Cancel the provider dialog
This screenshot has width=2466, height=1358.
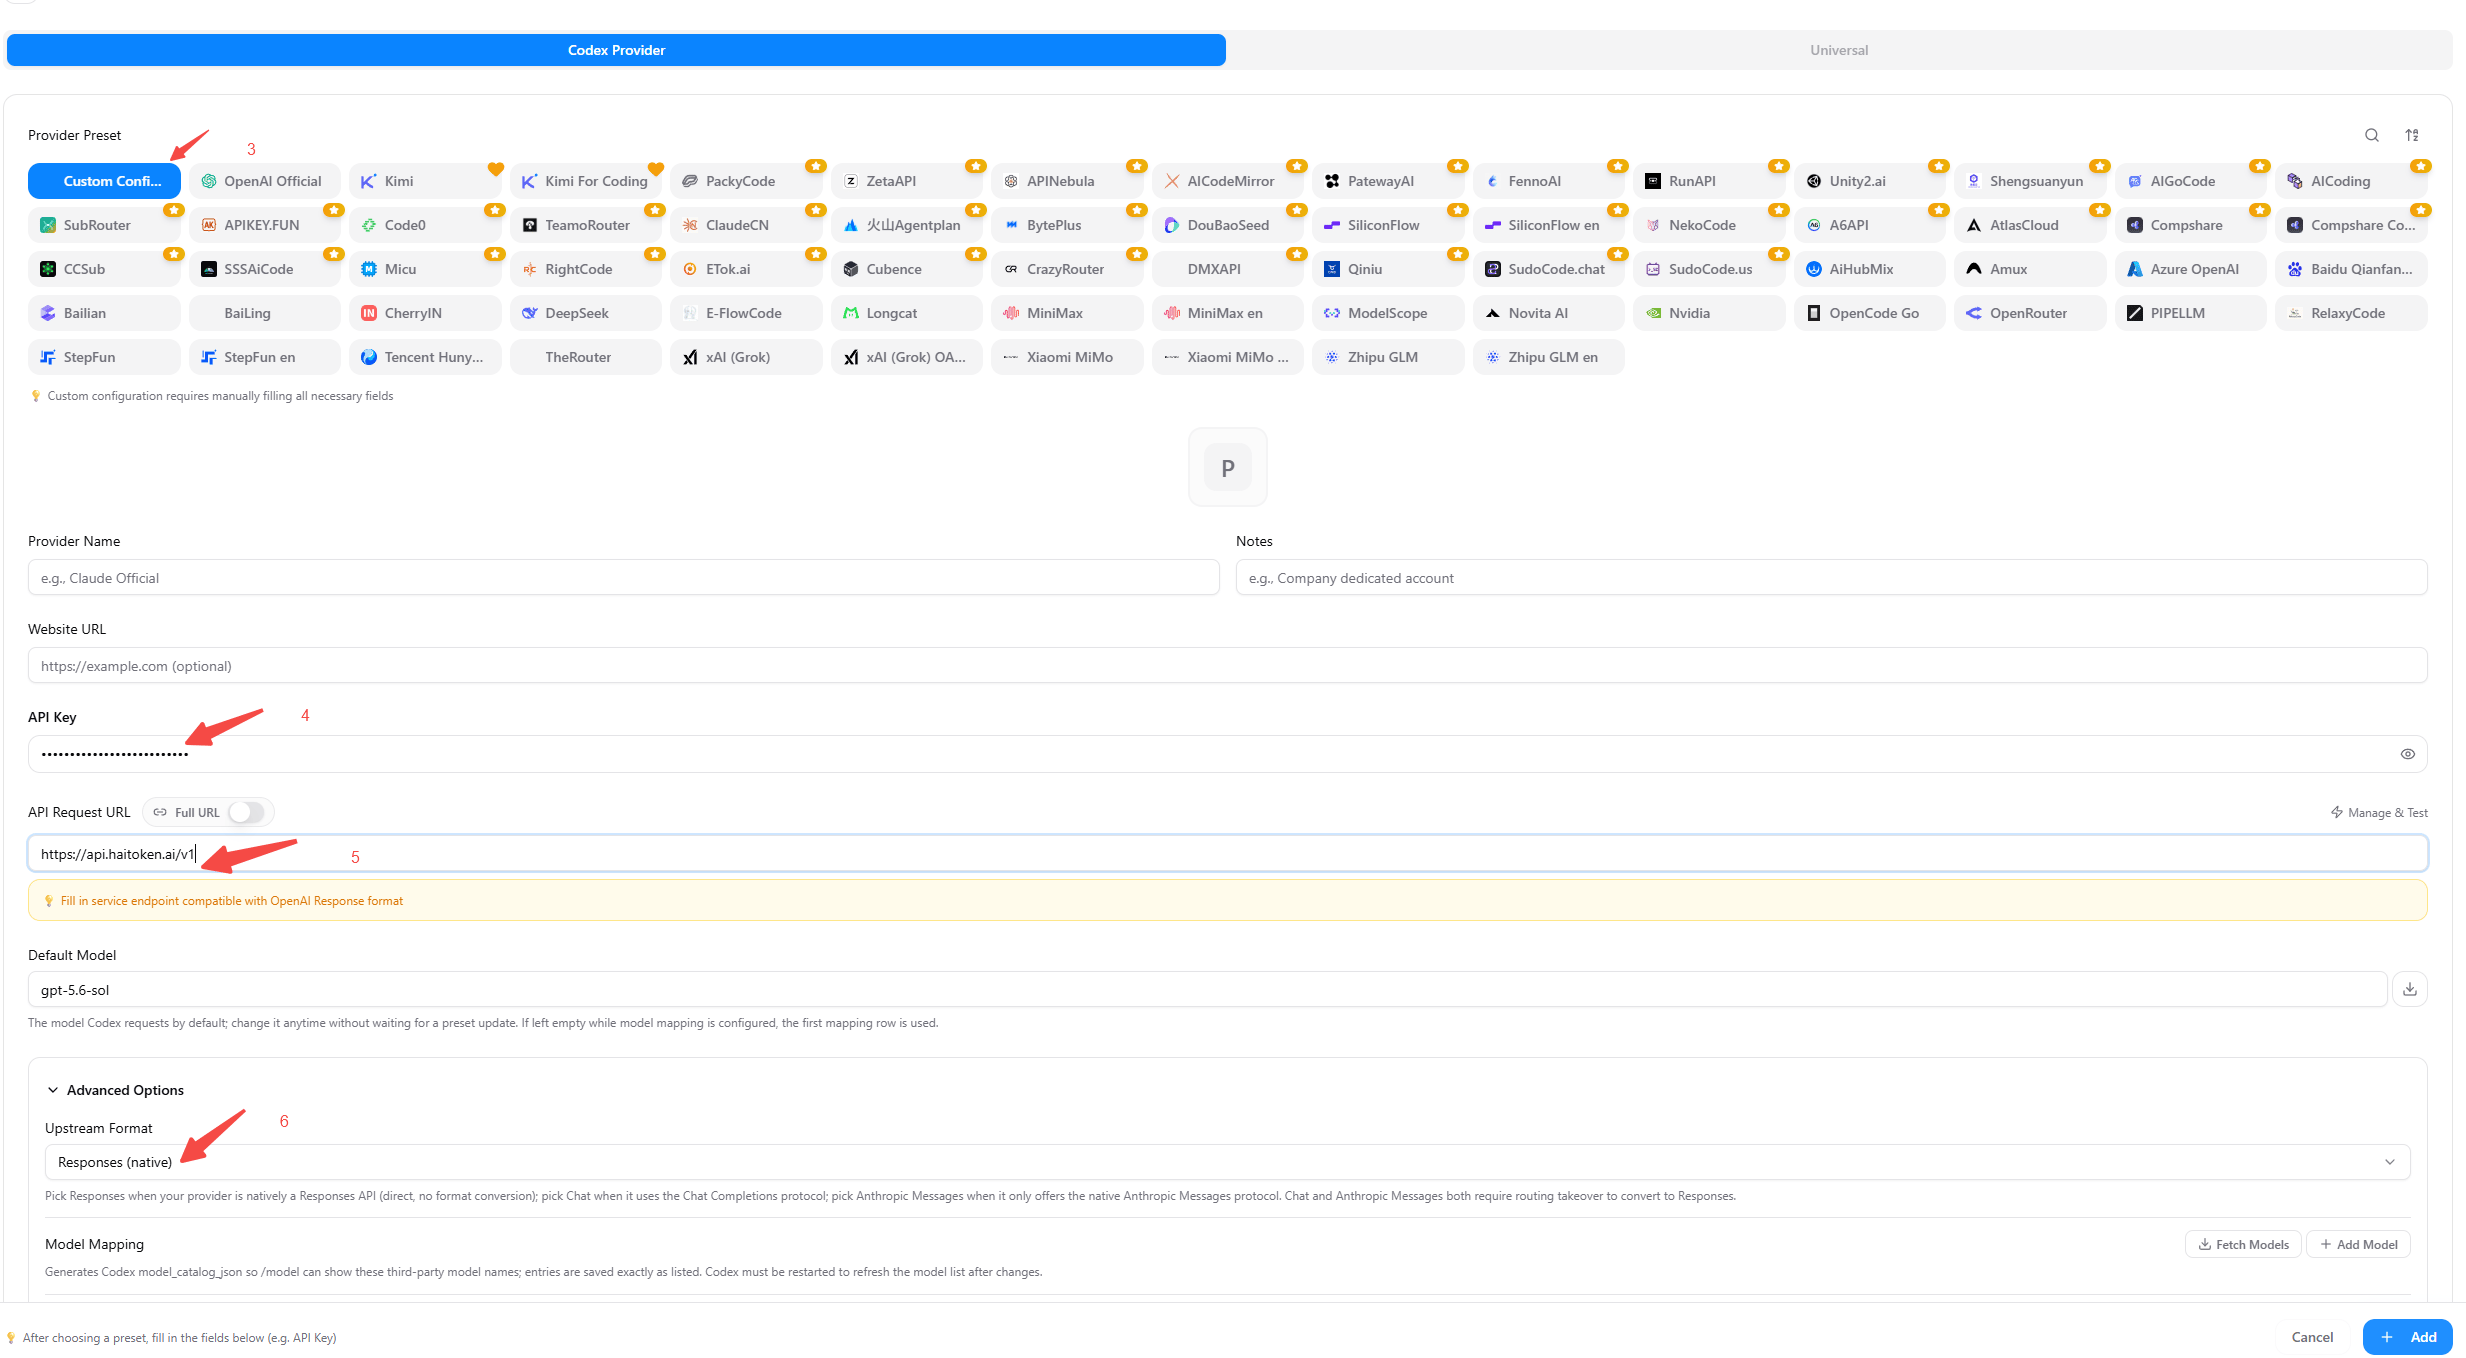pos(2312,1337)
